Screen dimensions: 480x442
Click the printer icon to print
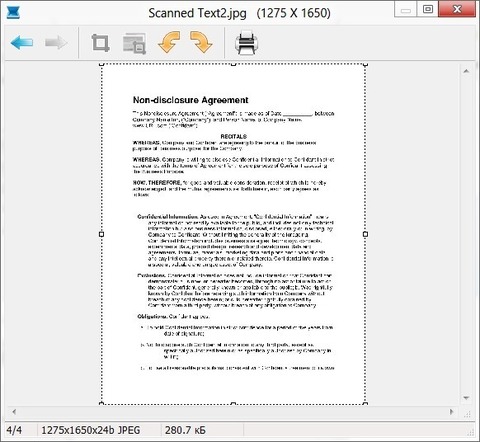click(x=246, y=43)
